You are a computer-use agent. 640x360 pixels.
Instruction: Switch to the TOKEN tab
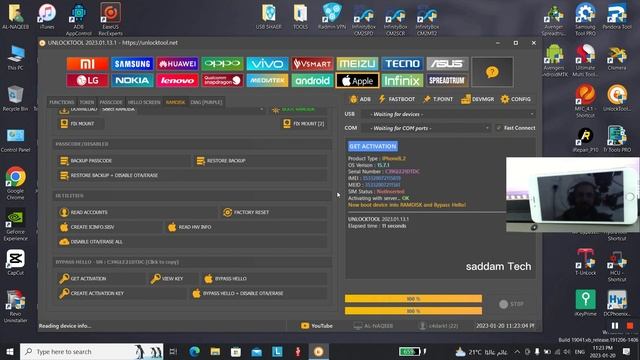click(87, 102)
